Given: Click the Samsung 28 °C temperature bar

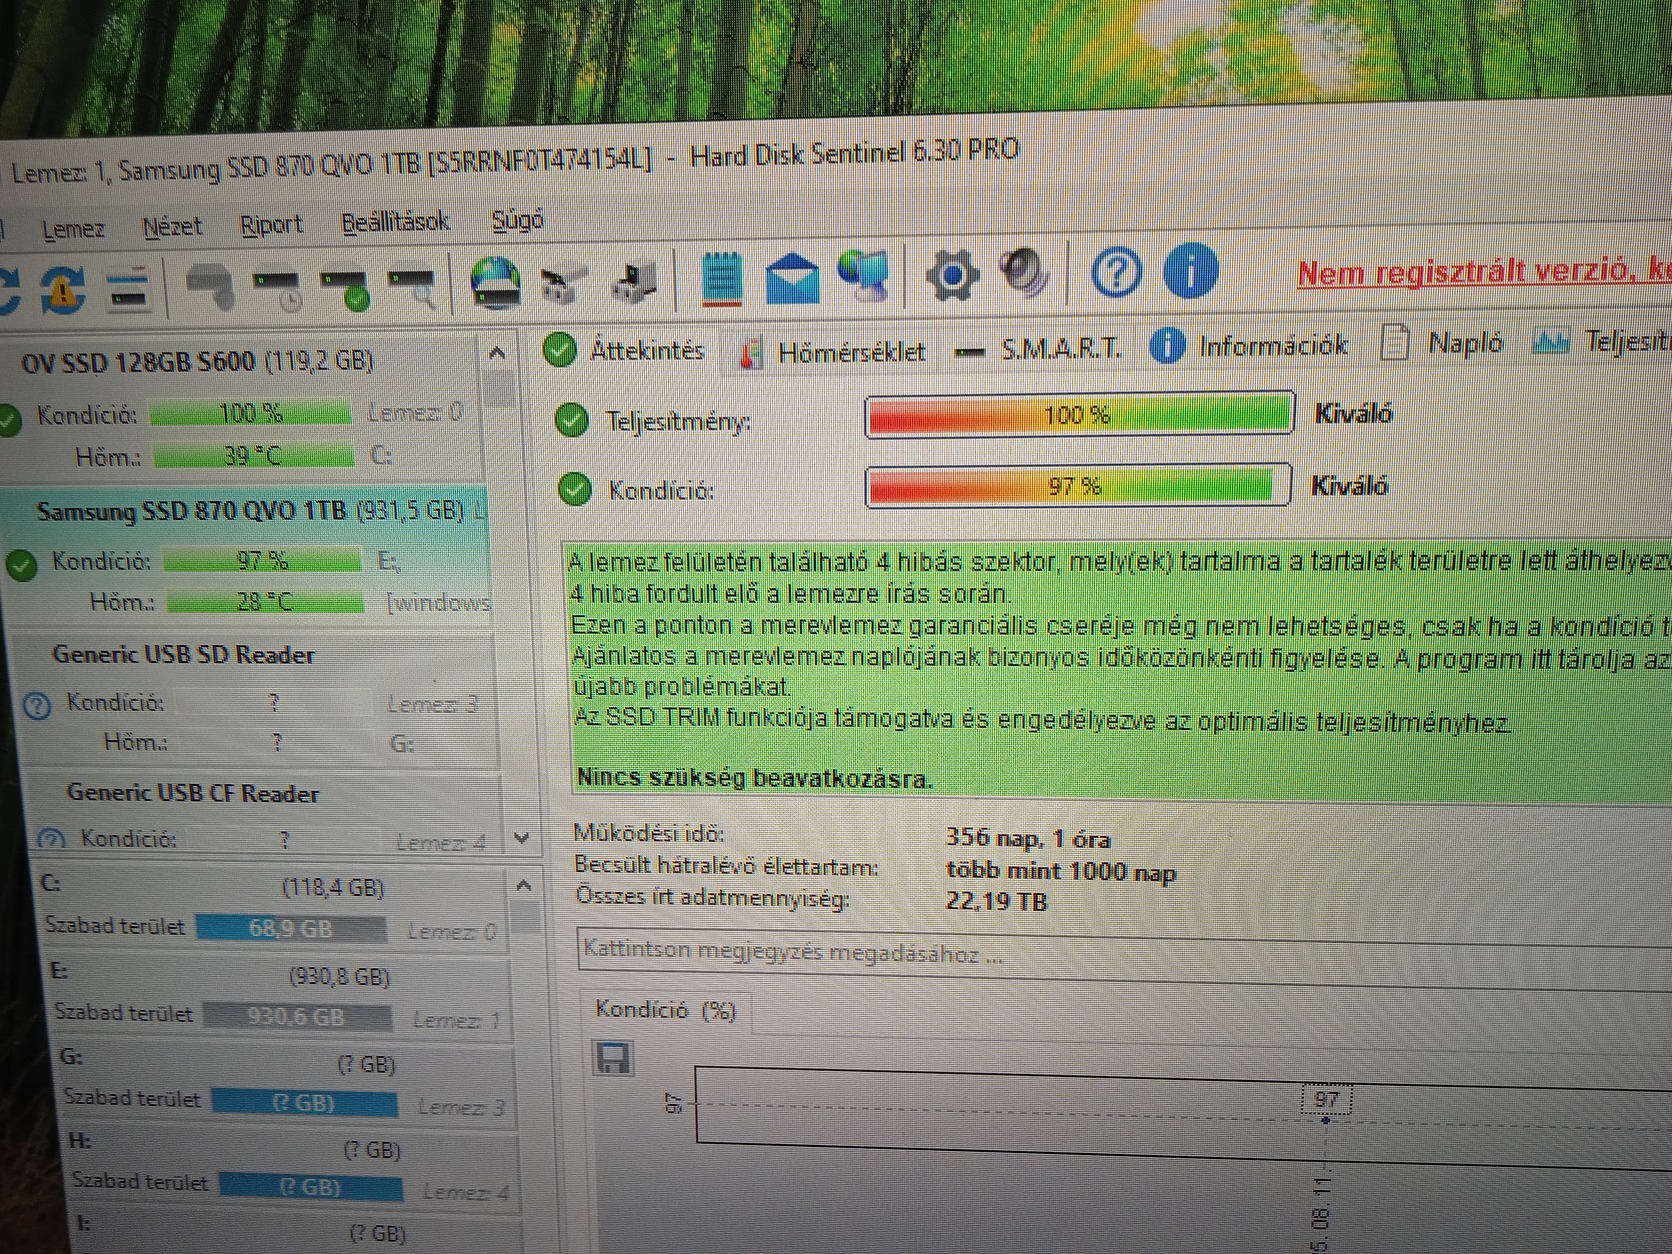Looking at the screenshot, I should (x=264, y=602).
